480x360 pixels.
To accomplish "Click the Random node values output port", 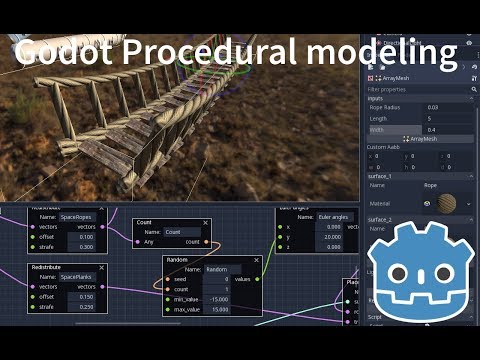I will coord(257,279).
